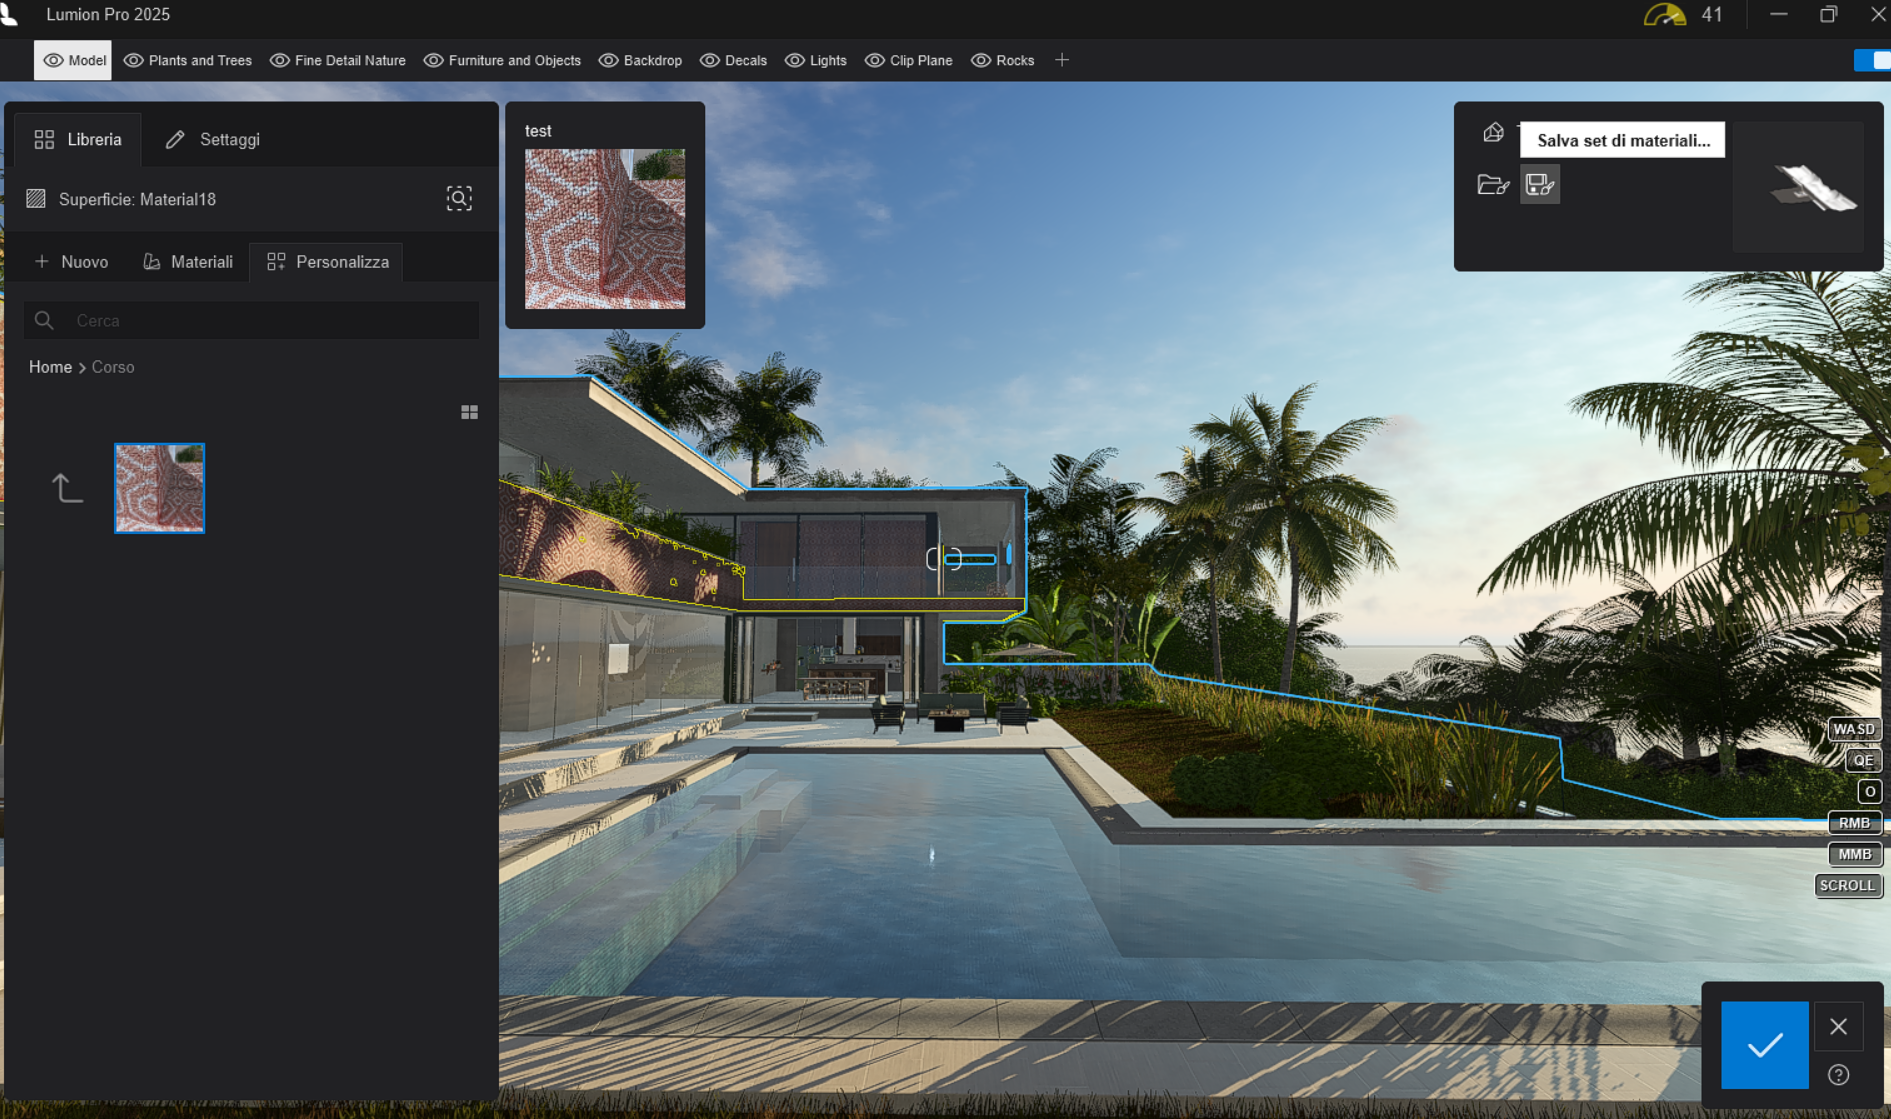The width and height of the screenshot is (1891, 1119).
Task: Select the red patterned material thumbnail in library
Action: tap(159, 488)
